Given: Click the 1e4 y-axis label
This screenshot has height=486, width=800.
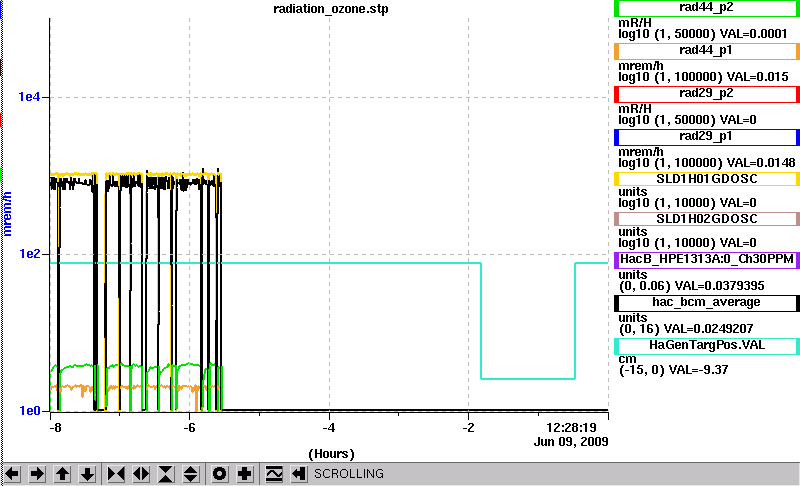Looking at the screenshot, I should [x=29, y=96].
